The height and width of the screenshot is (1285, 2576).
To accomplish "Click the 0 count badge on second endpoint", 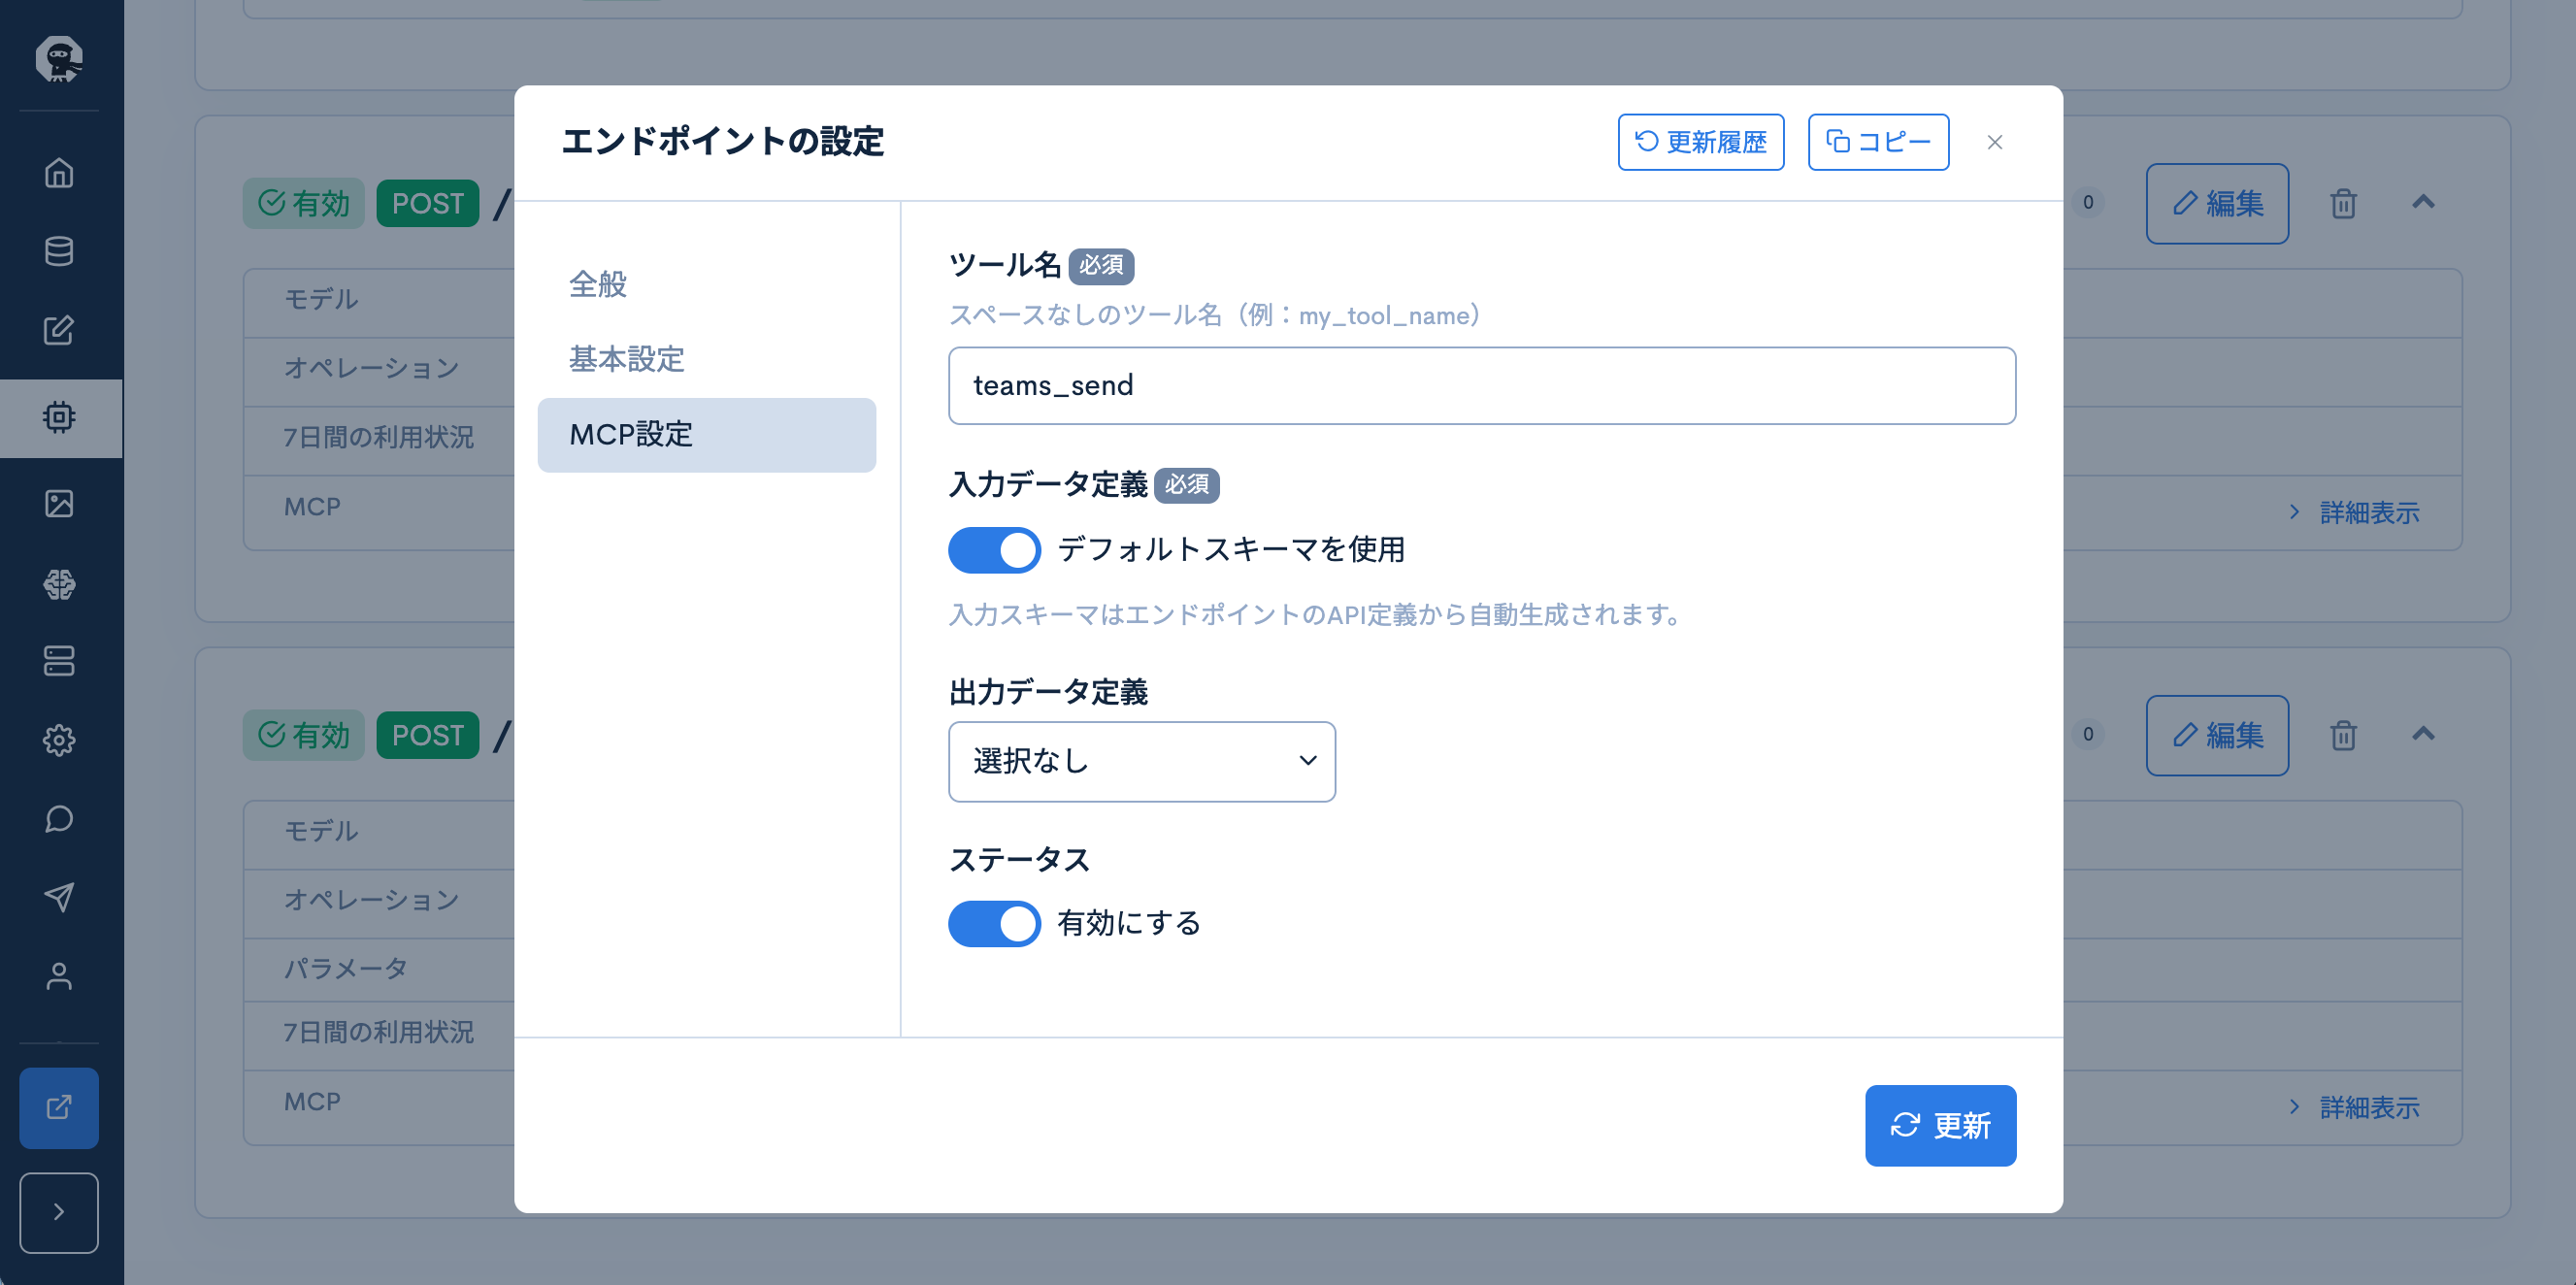I will [2088, 735].
